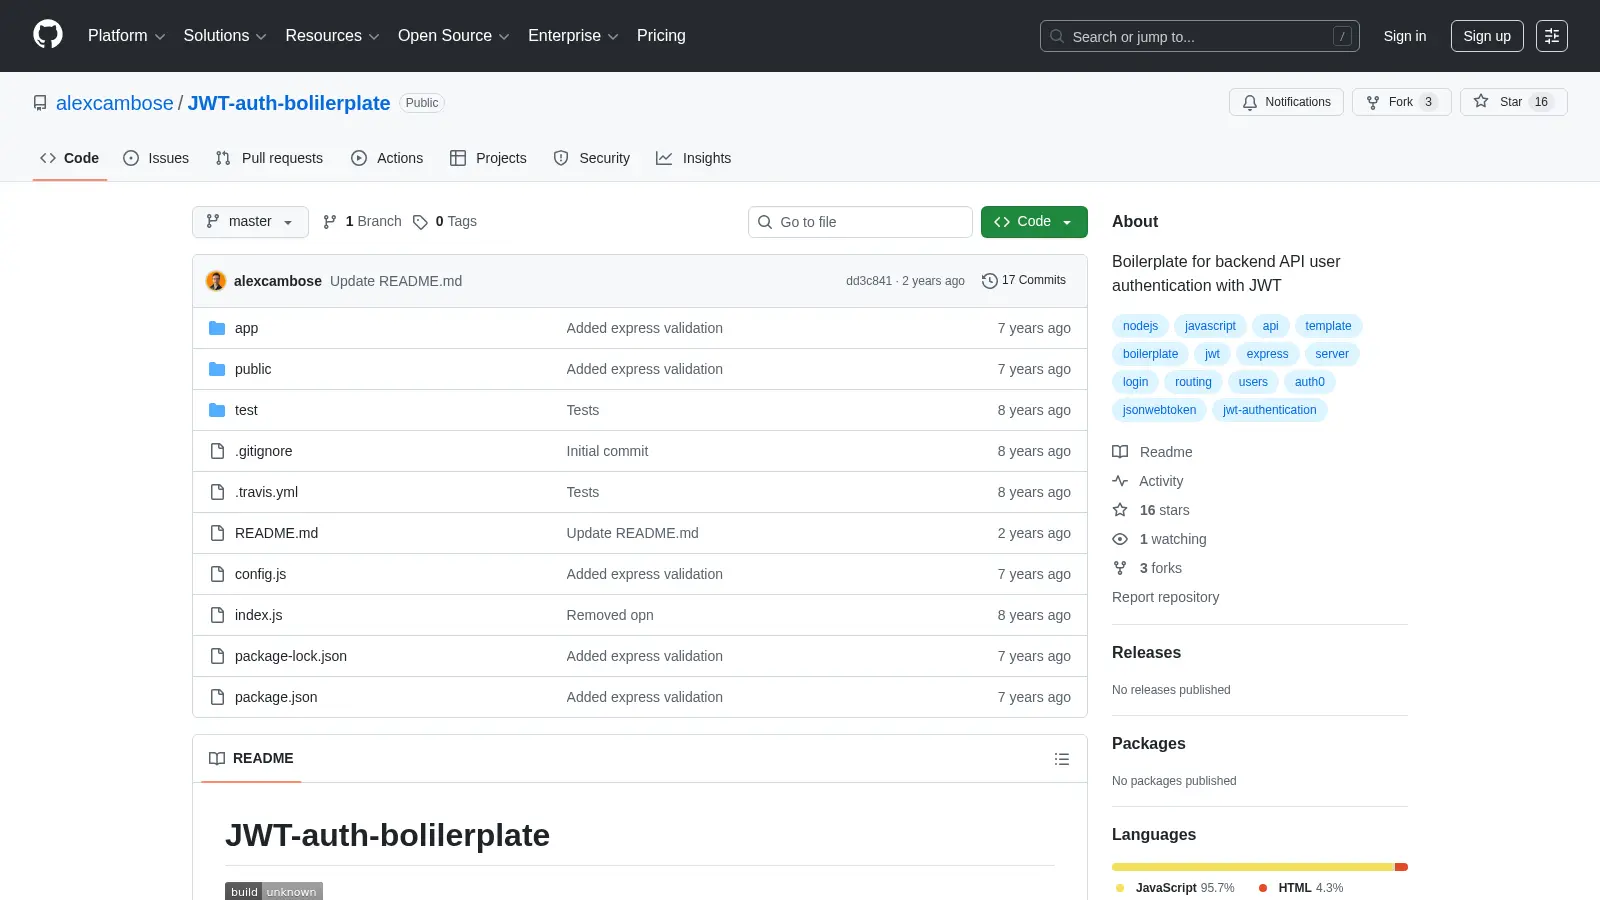Click the .travis.yml file icon
Viewport: 1600px width, 900px height.
[x=217, y=492]
